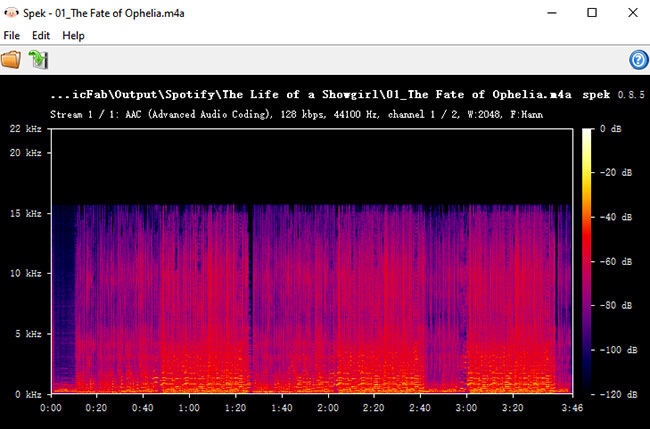Open the Help menu
650x429 pixels.
coord(73,36)
